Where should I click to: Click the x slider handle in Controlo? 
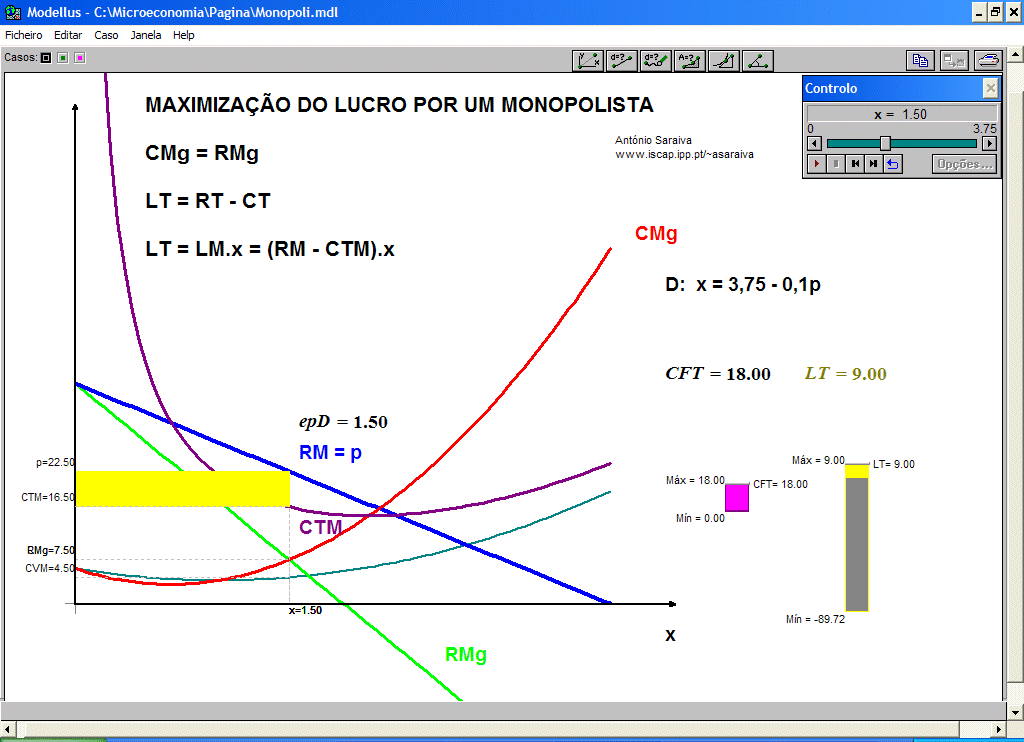pyautogui.click(x=885, y=143)
